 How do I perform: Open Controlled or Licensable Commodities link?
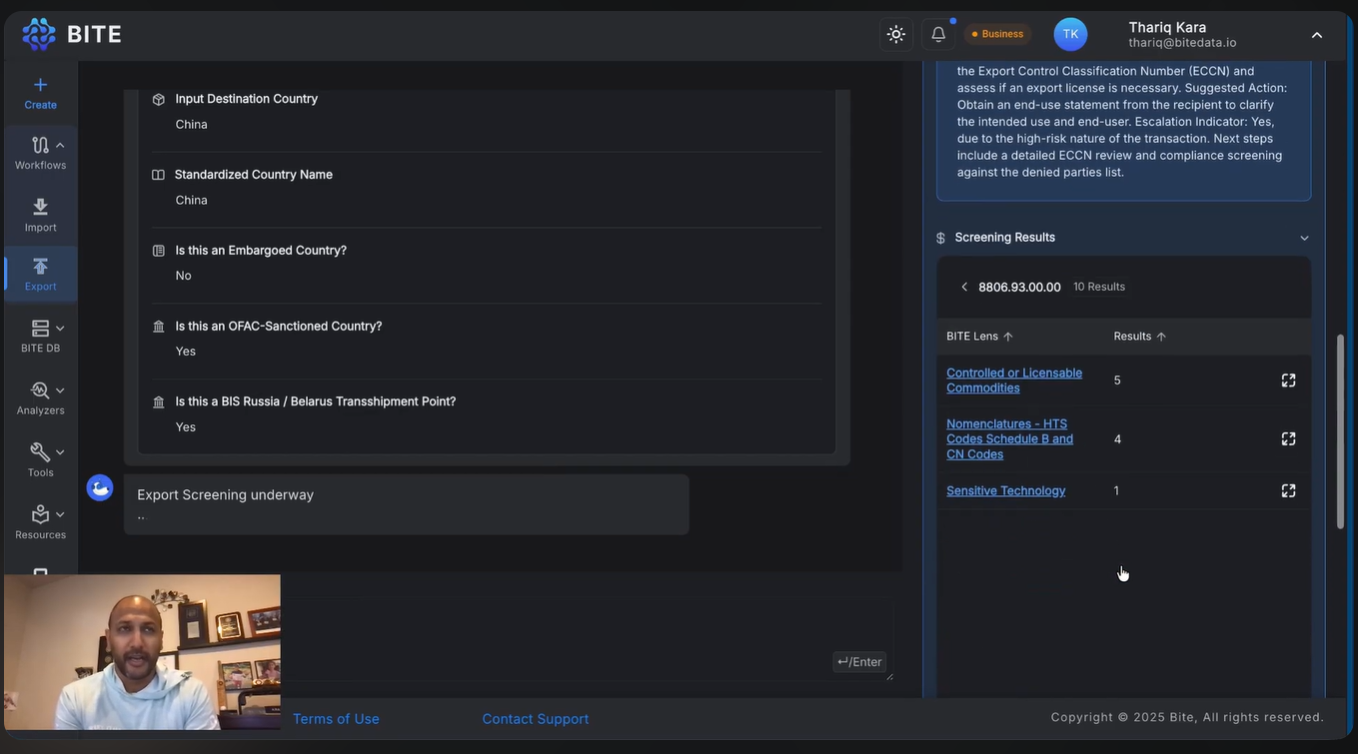(1014, 380)
